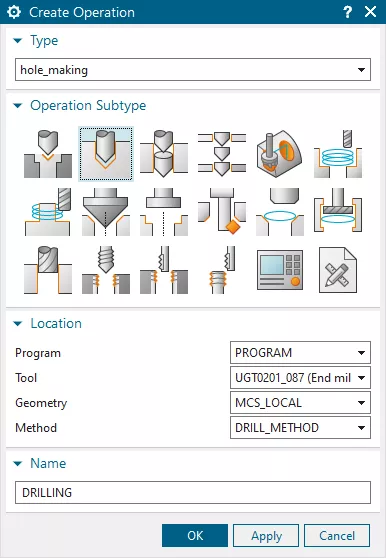386x558 pixels.
Task: Open help with the question mark
Action: [348, 12]
